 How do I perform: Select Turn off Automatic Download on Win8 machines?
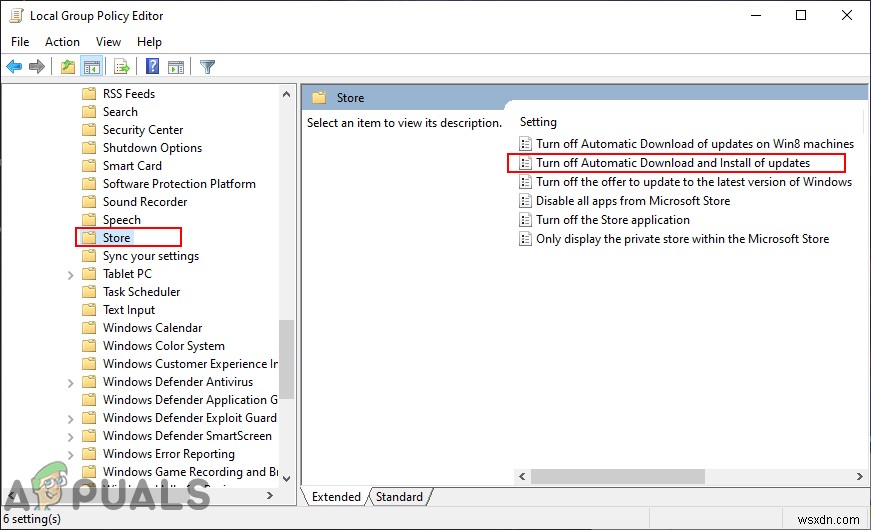pyautogui.click(x=694, y=144)
